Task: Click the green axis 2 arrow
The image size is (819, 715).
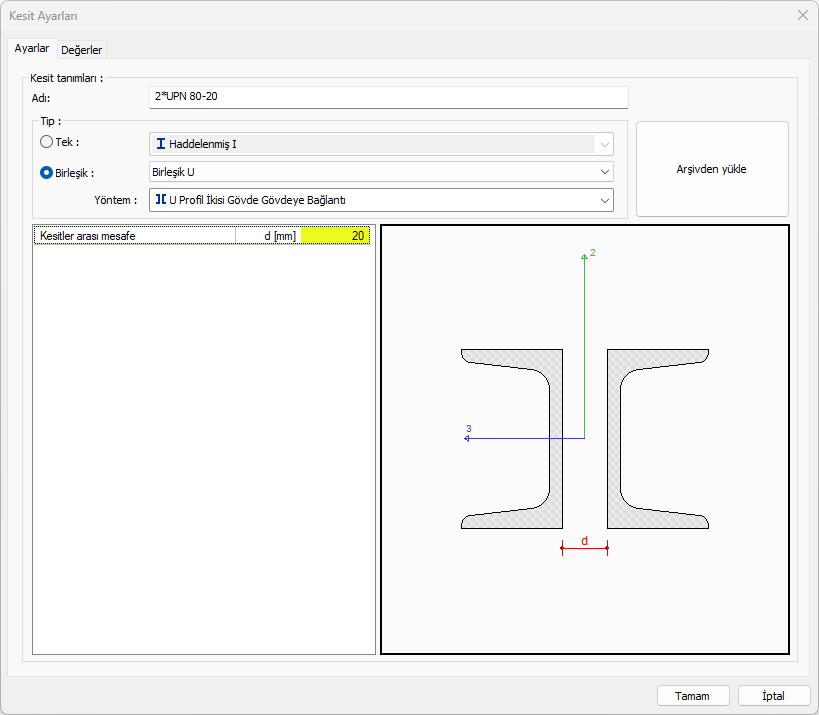Action: 584,258
